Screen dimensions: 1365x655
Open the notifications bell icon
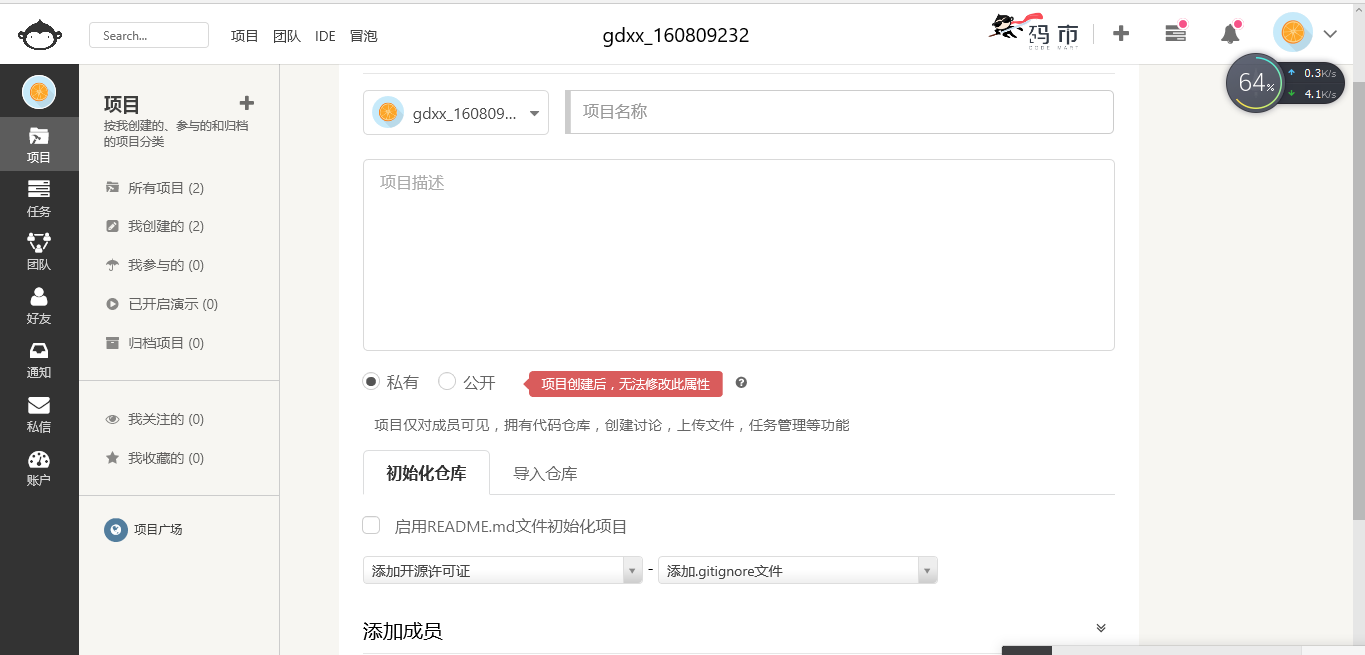coord(1231,32)
